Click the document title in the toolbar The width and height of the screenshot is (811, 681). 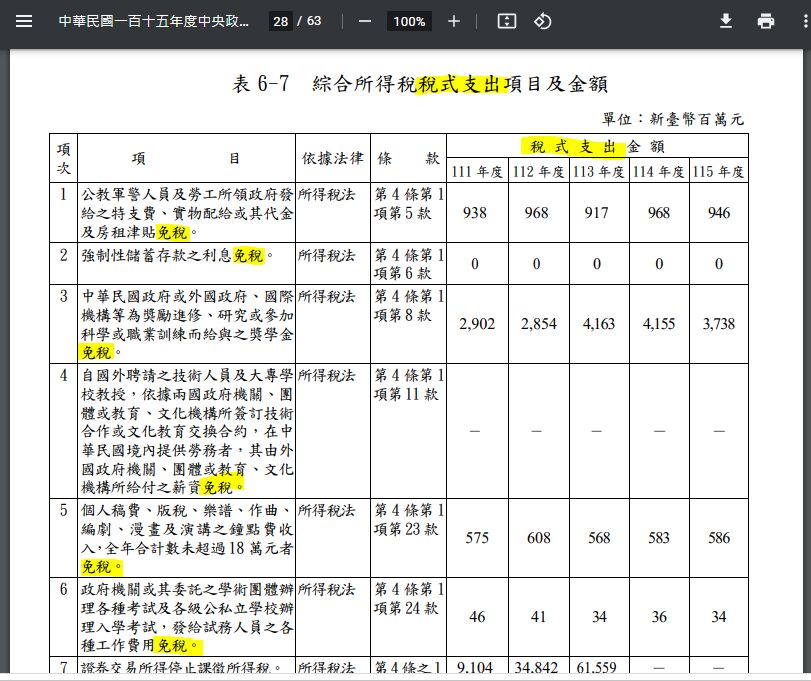(x=153, y=21)
